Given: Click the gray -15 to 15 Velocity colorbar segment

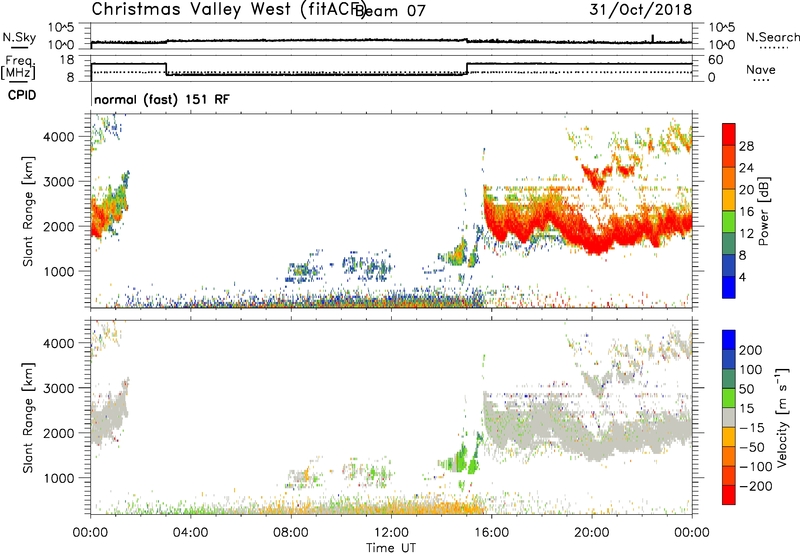Looking at the screenshot, I should [729, 417].
